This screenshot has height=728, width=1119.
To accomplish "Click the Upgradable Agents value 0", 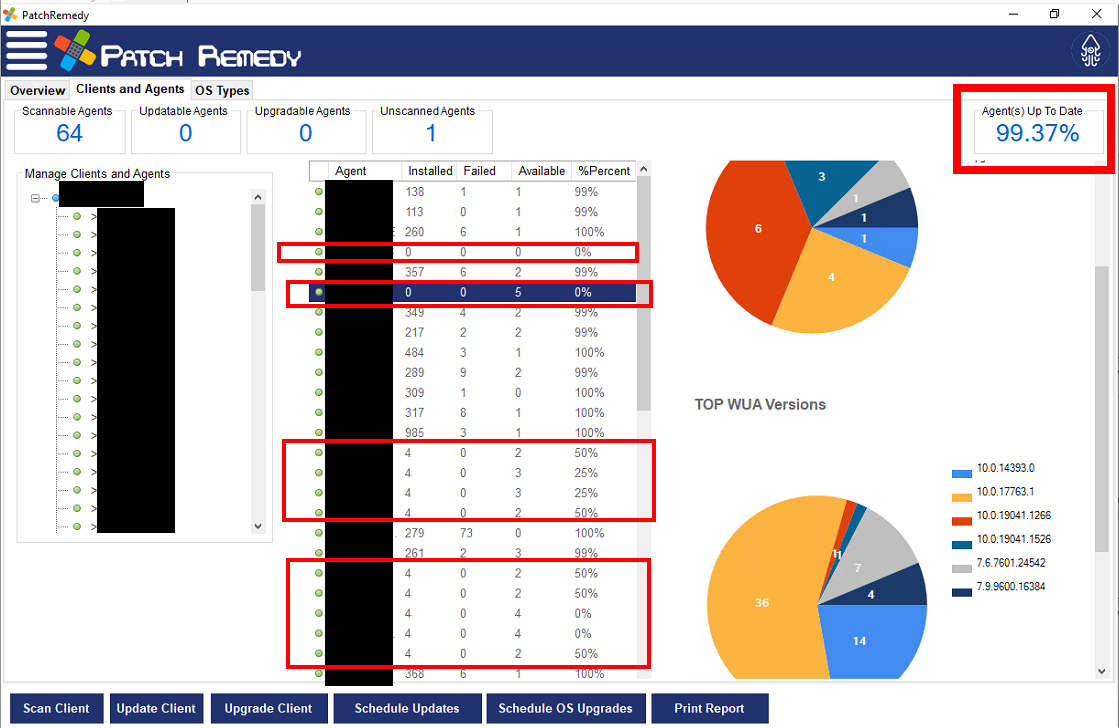I will (305, 133).
